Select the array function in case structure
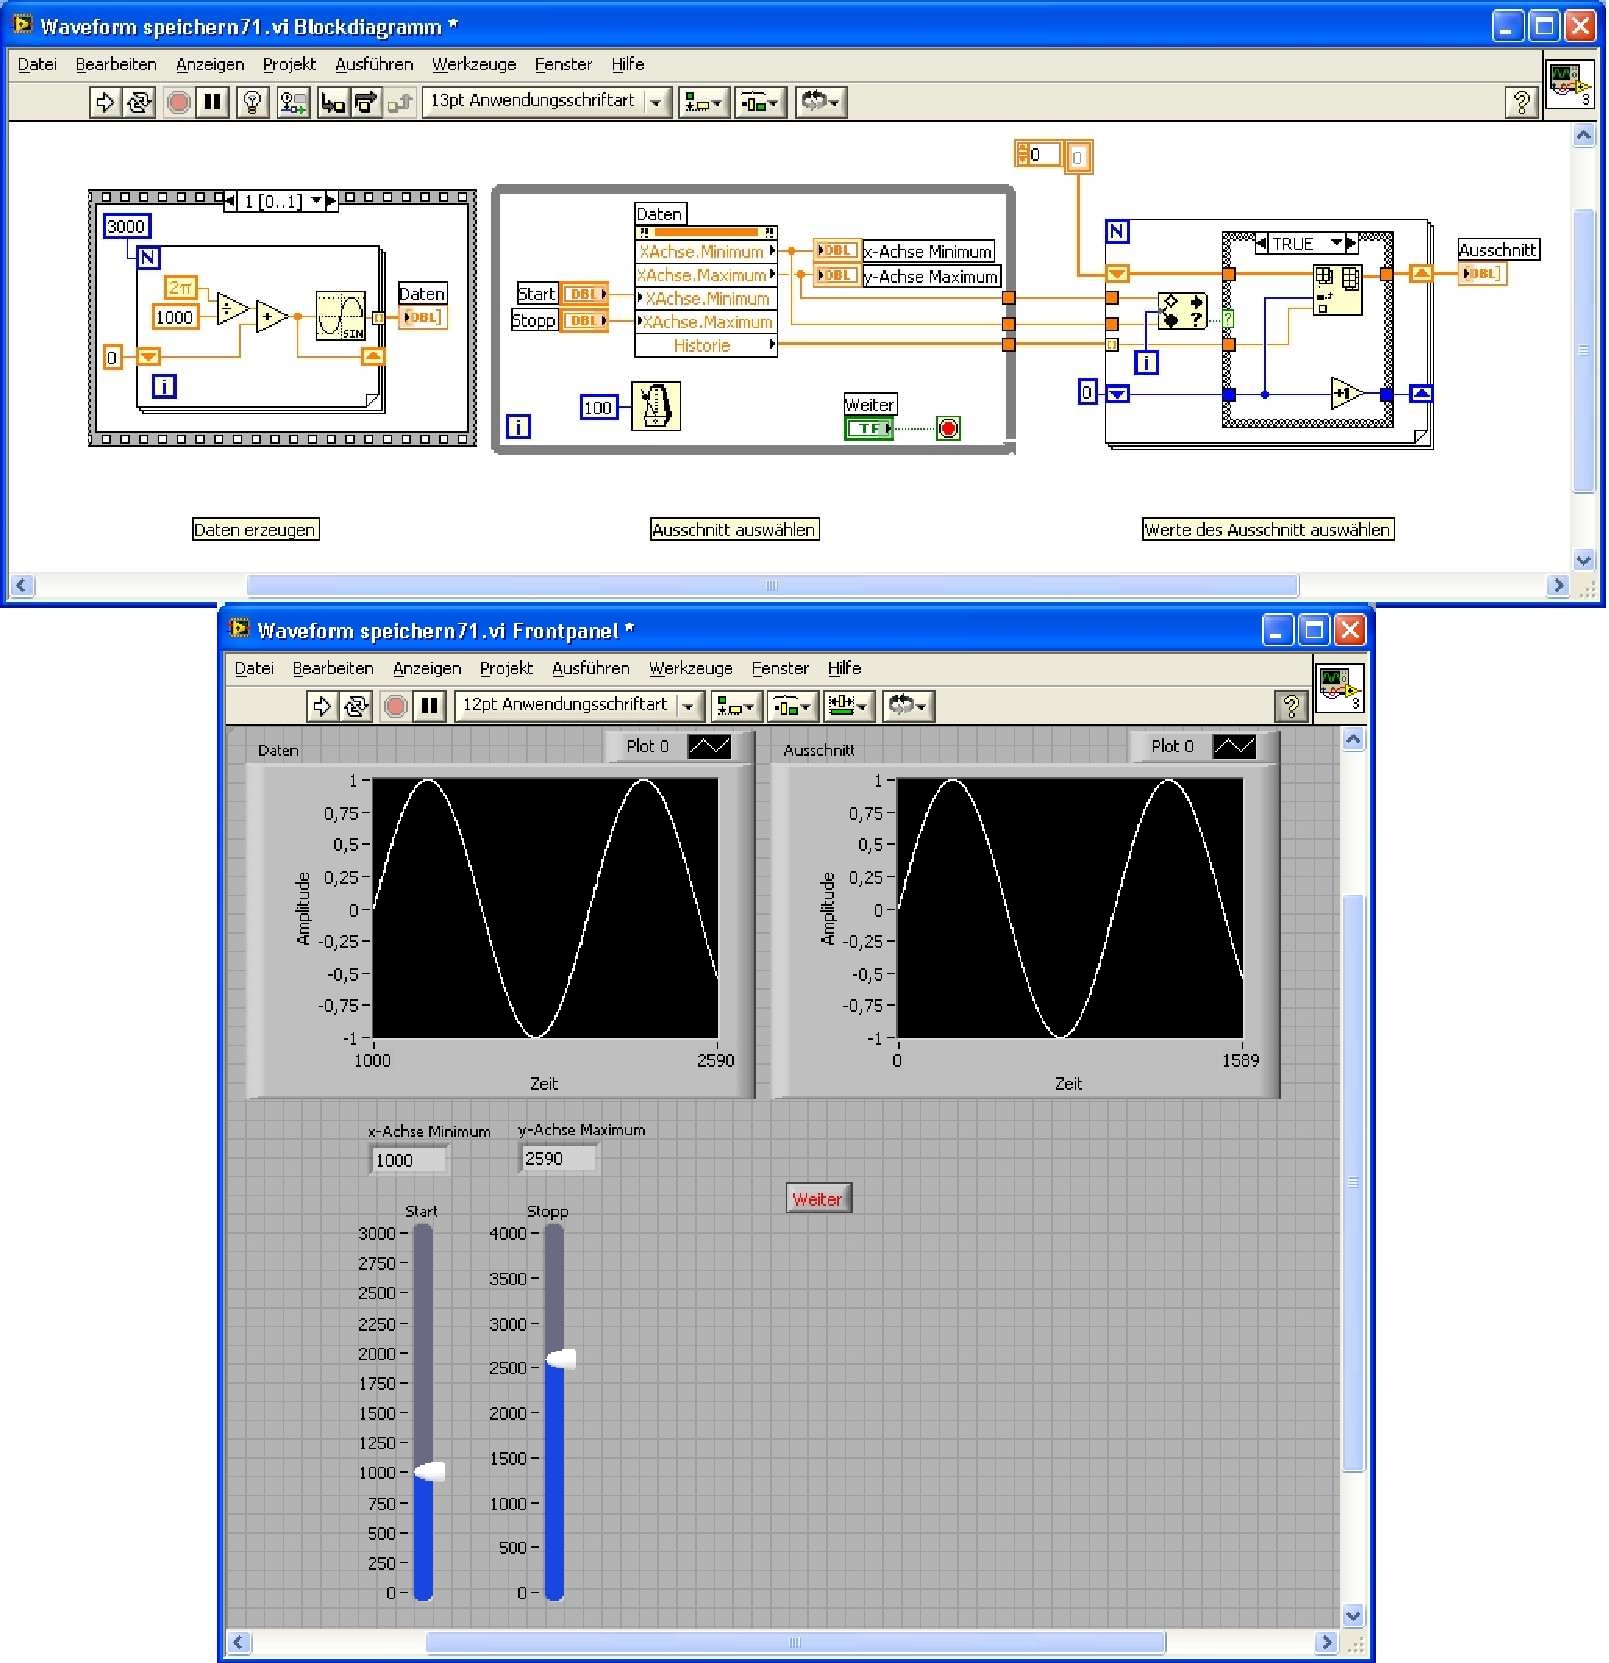Screen dimensions: 1609x1663 [1337, 290]
